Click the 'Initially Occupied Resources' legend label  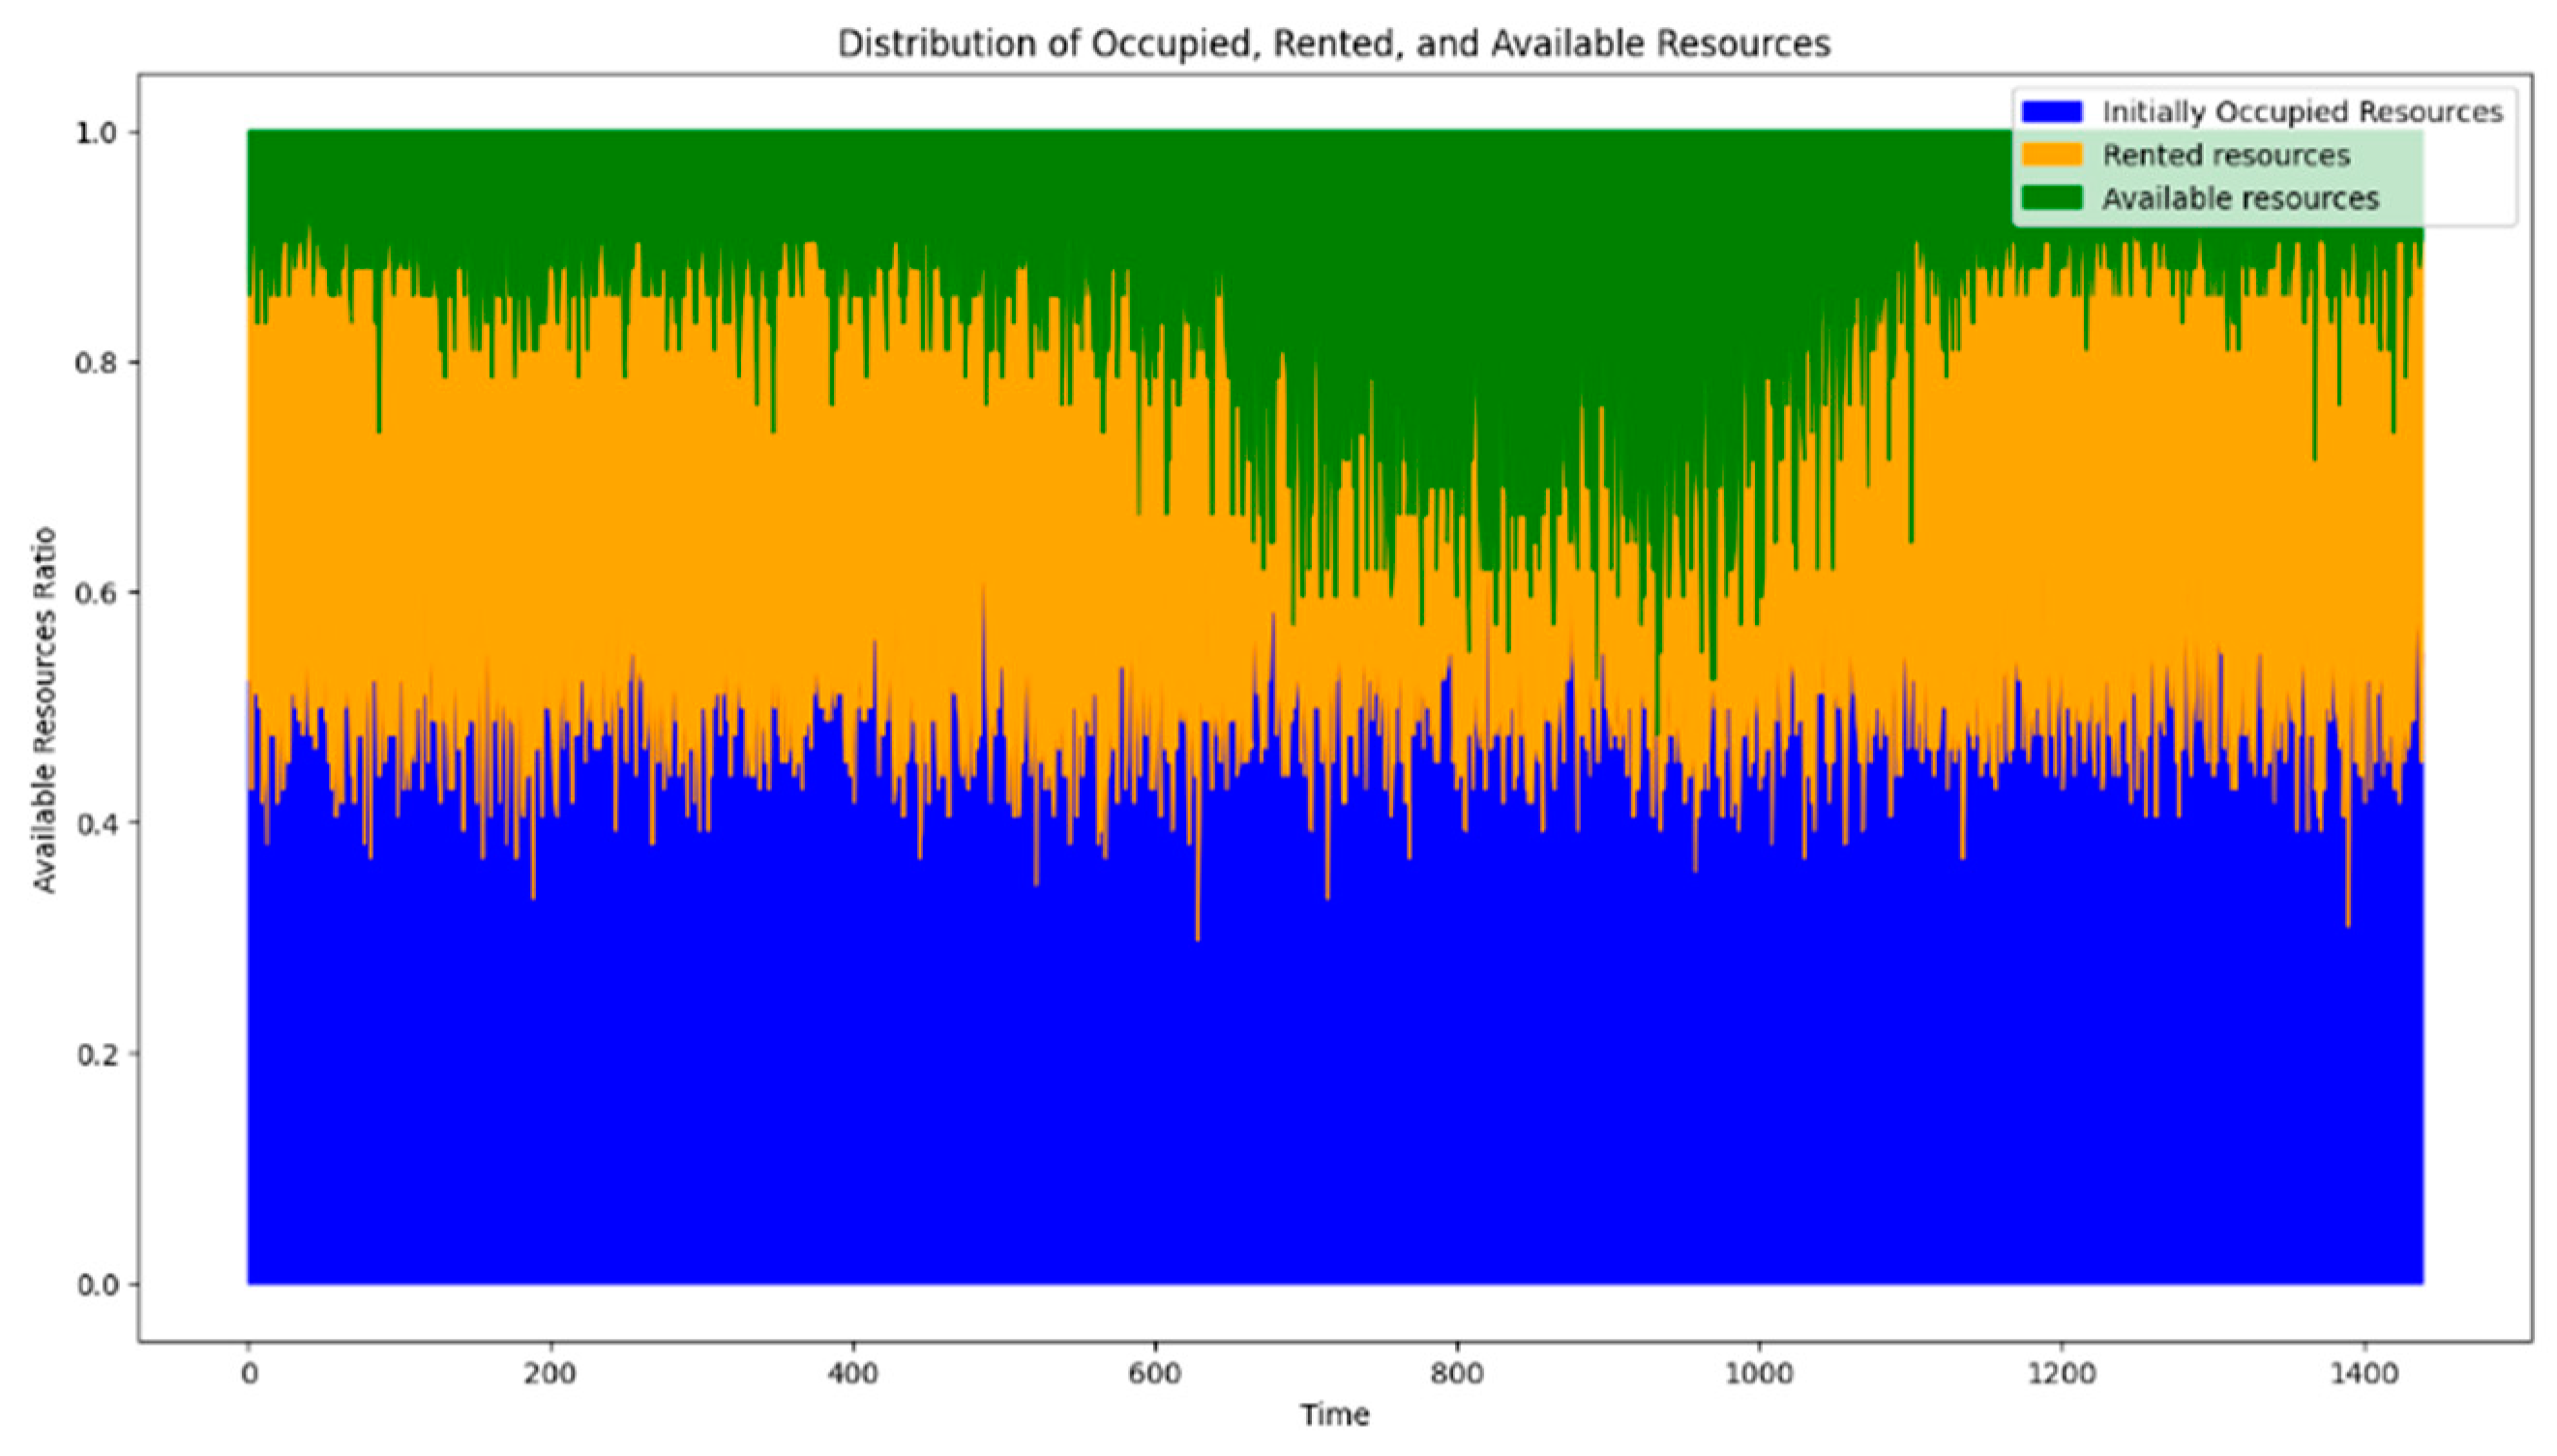2301,111
